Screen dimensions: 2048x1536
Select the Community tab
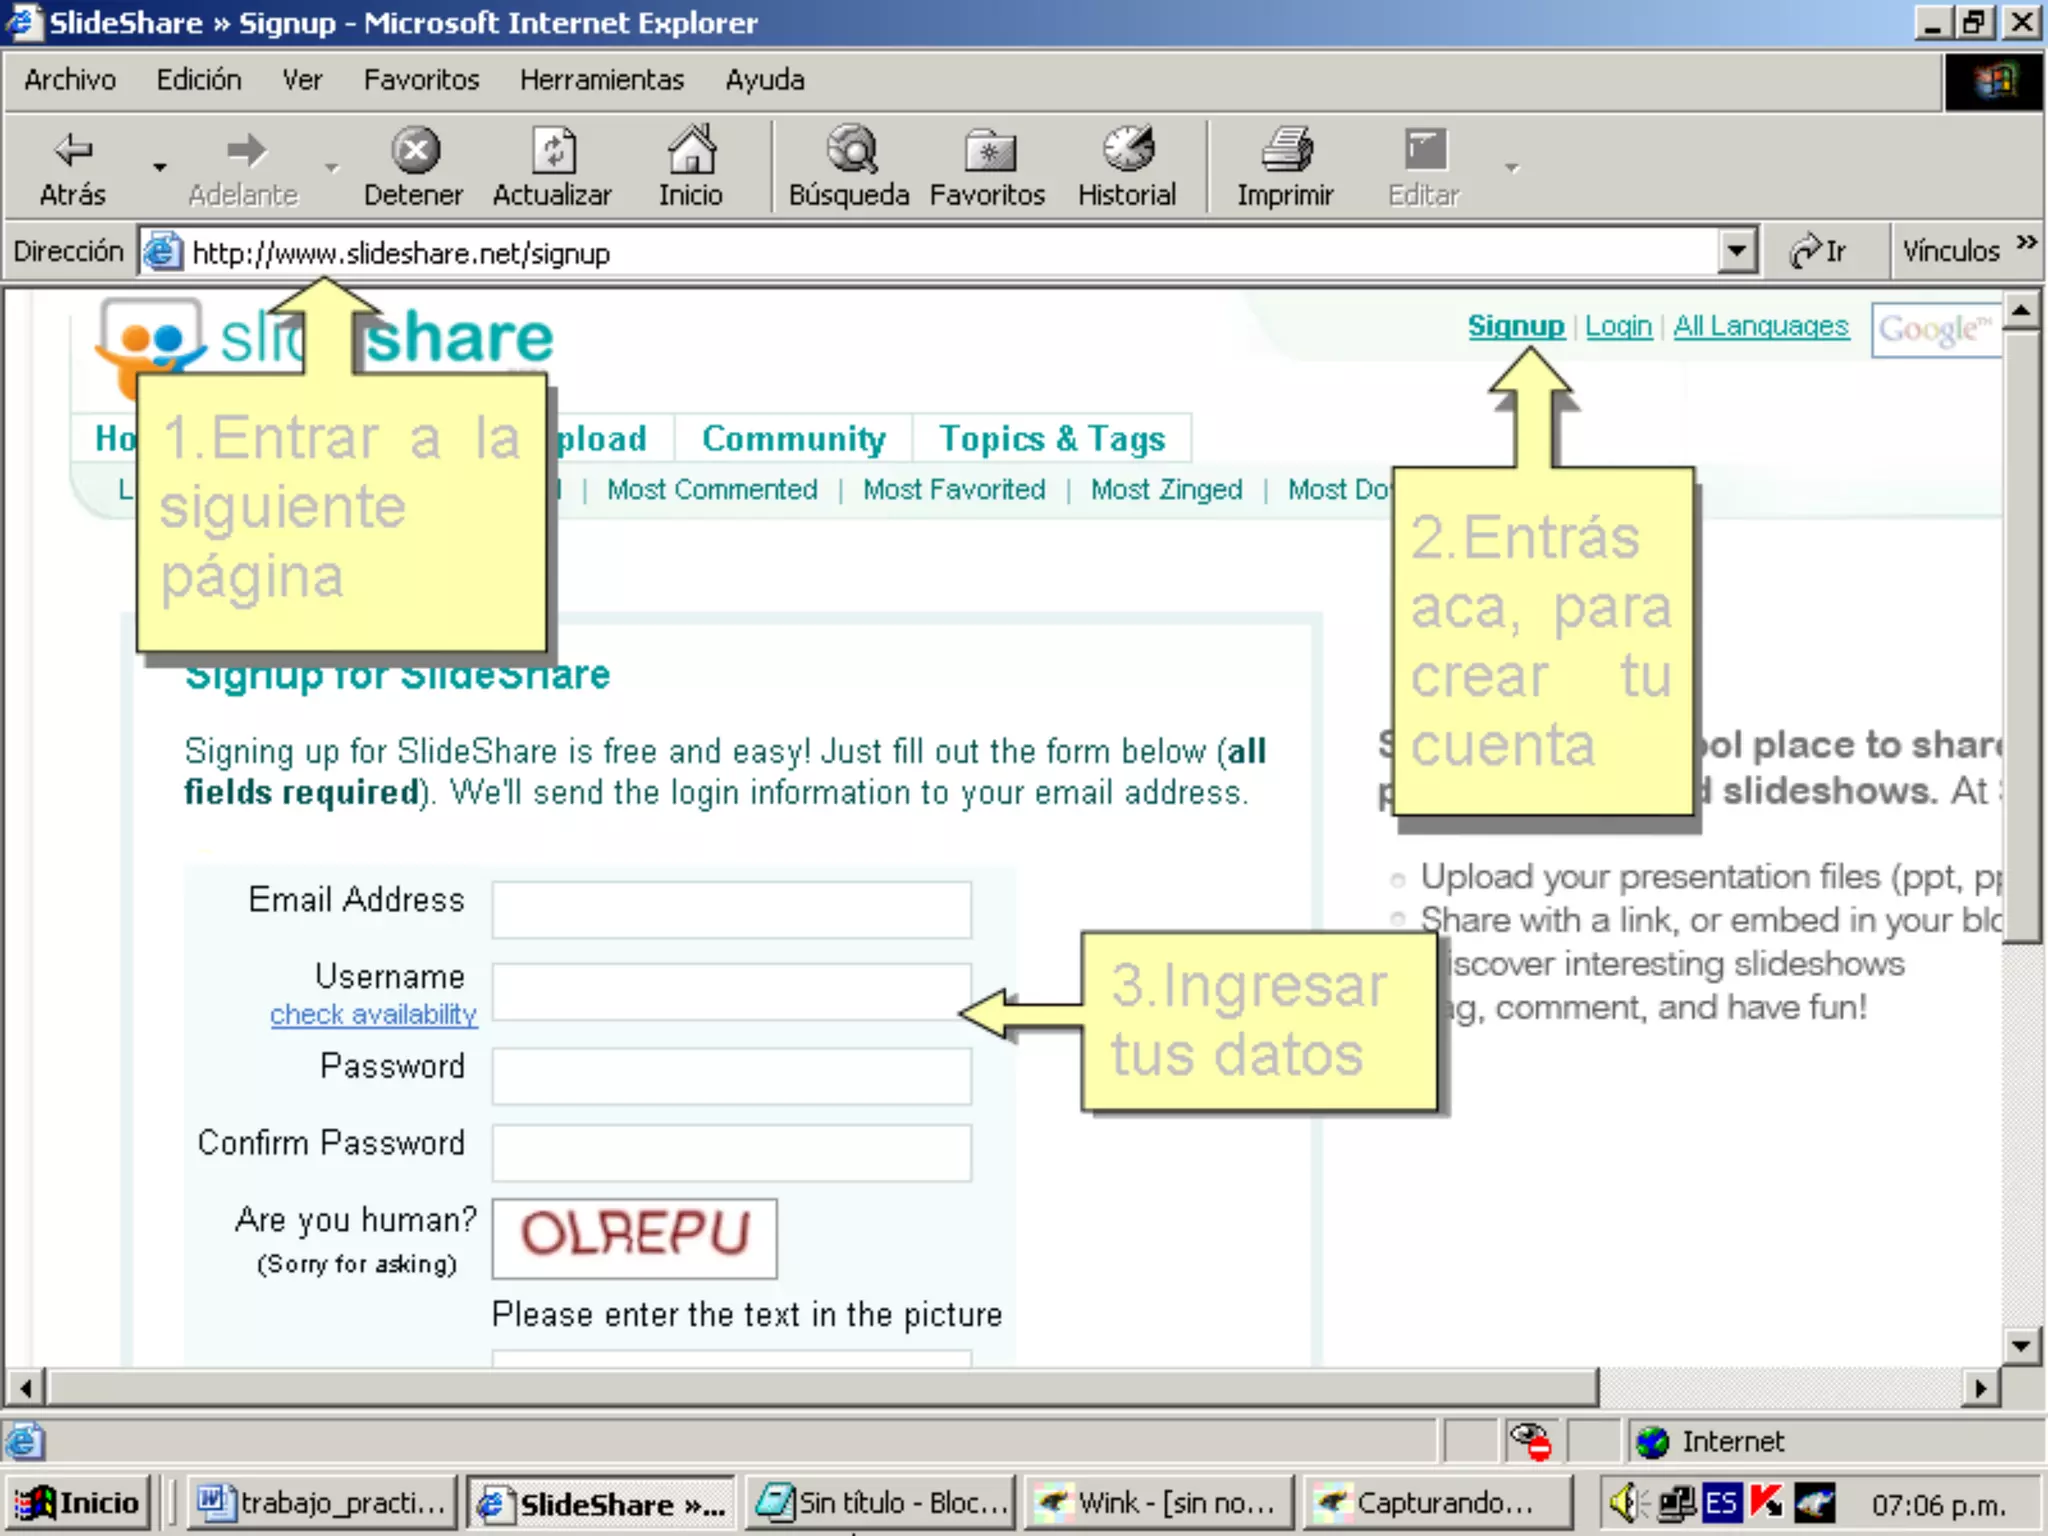(x=793, y=439)
